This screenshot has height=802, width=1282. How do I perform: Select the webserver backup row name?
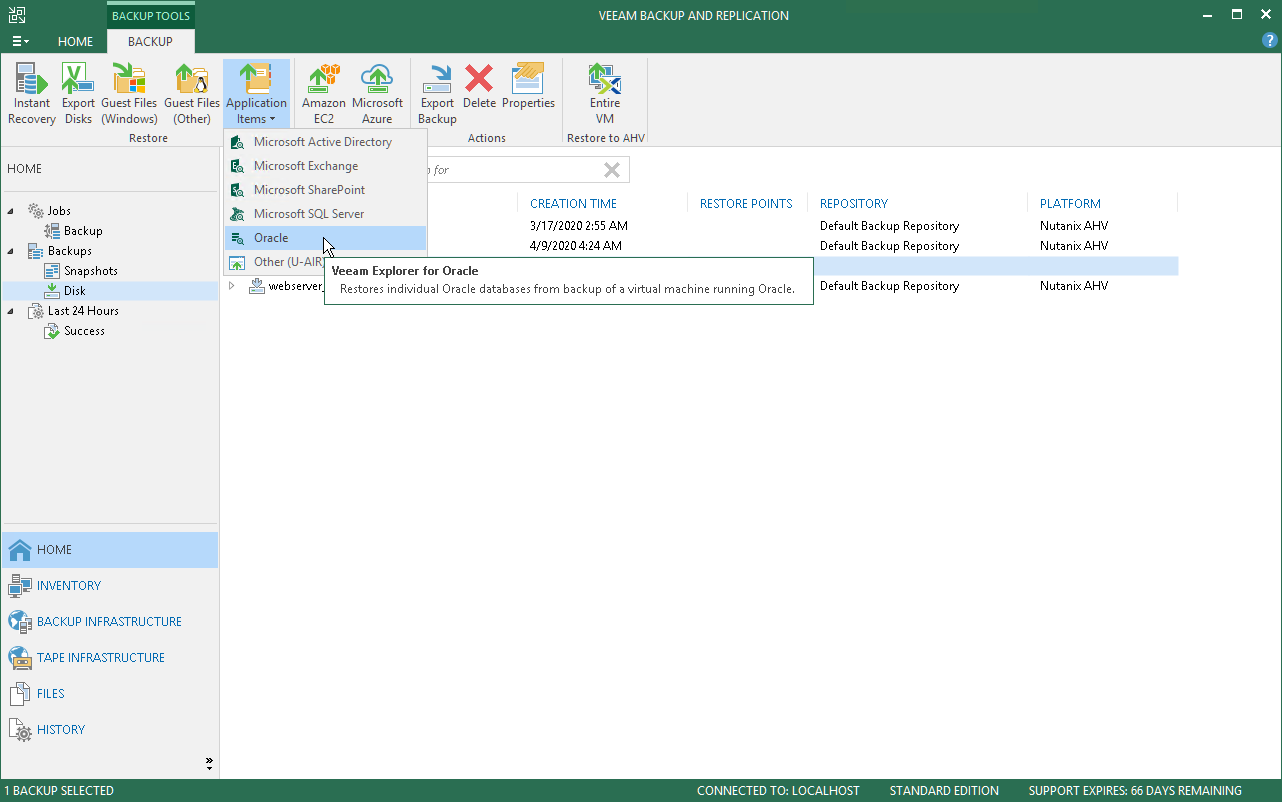296,286
